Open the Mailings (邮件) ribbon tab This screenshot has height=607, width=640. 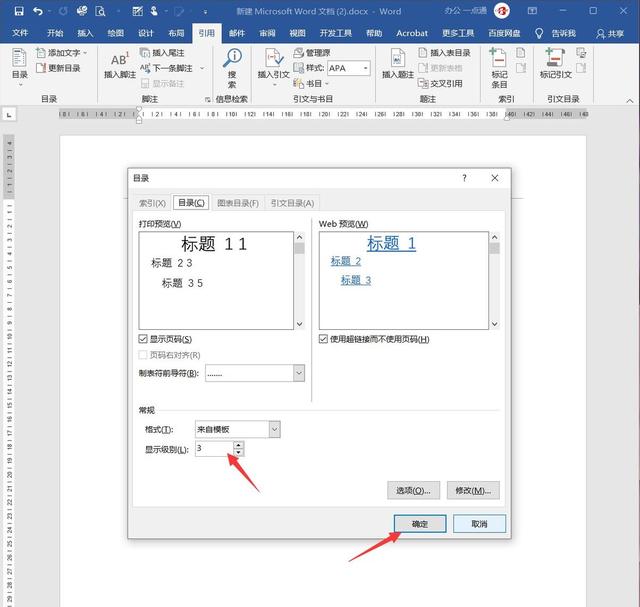tap(237, 33)
